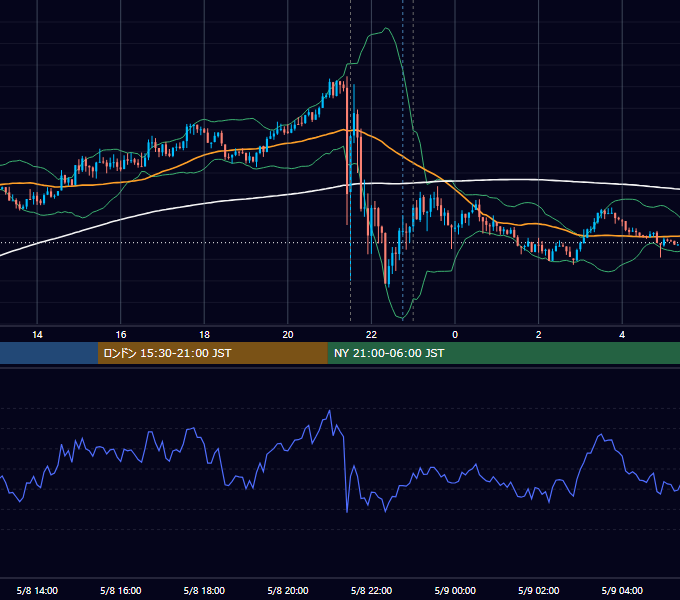
Task: Click the 4 hour axis label
Action: [622, 335]
